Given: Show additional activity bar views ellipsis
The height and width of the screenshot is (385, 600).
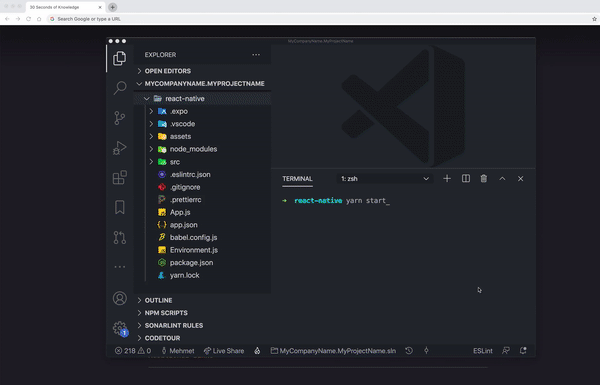Looking at the screenshot, I should point(119,267).
